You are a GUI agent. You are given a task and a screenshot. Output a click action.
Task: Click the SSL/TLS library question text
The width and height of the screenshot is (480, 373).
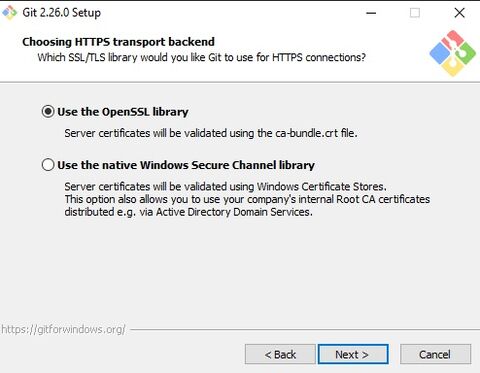pyautogui.click(x=201, y=58)
